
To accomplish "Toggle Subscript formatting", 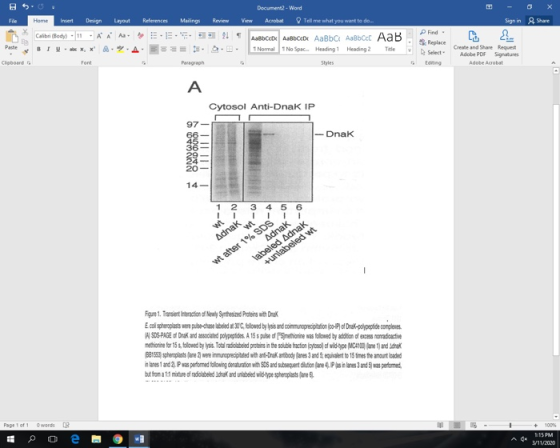I will tap(82, 49).
